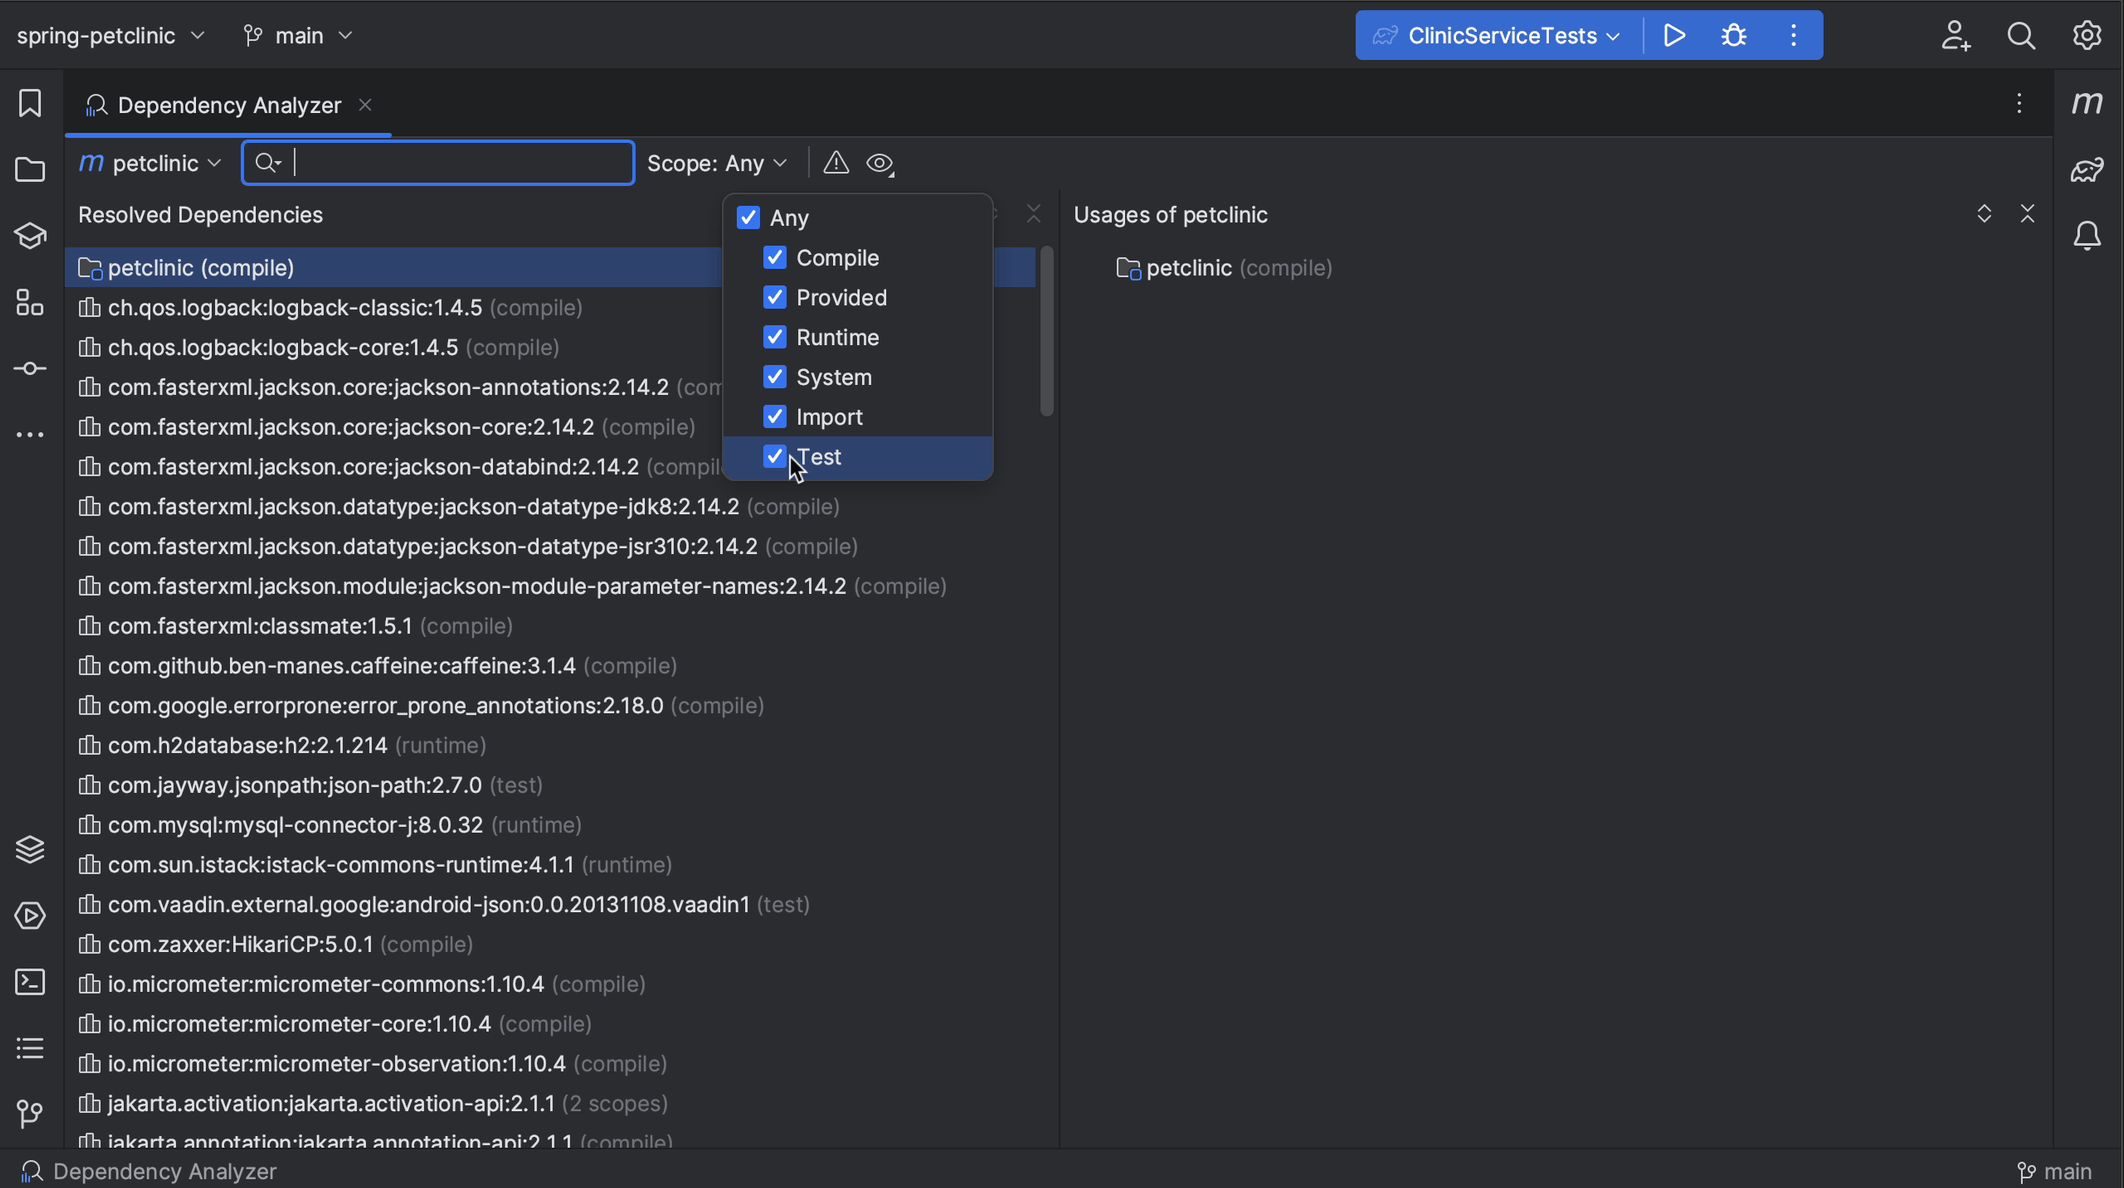Run the ClinicServiceTests configuration

pos(1674,35)
